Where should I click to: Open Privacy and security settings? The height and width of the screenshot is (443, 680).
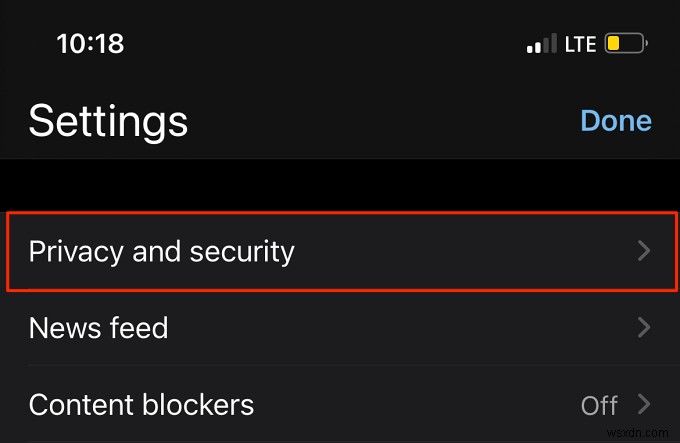coord(162,250)
